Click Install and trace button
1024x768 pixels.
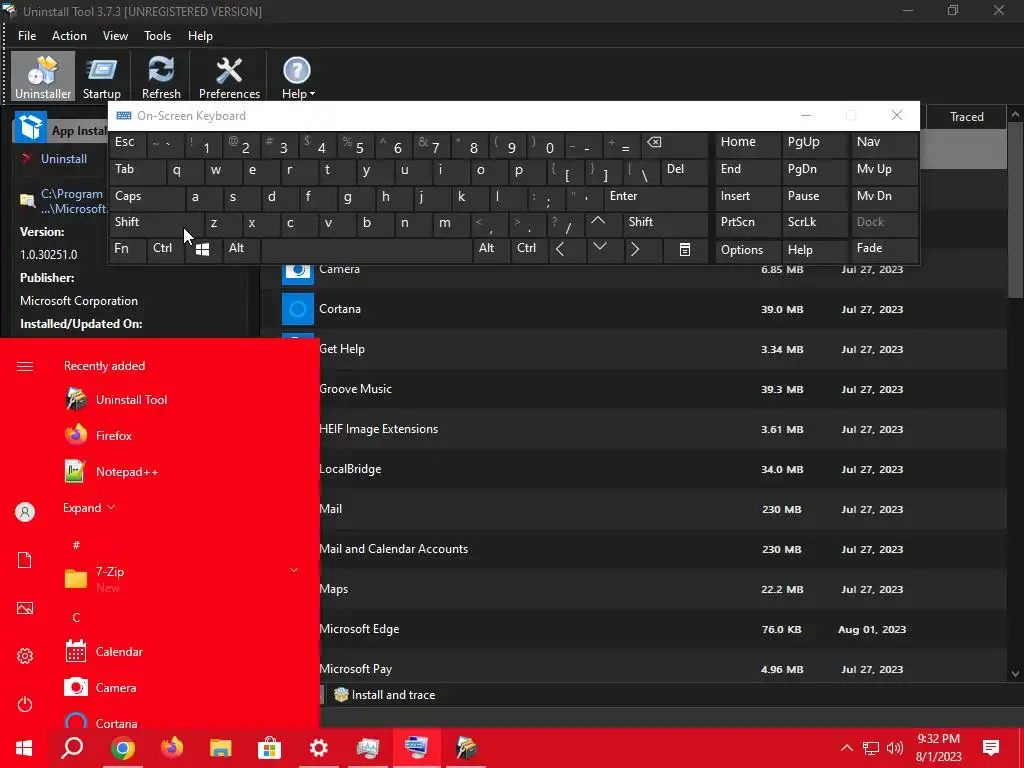tap(385, 695)
